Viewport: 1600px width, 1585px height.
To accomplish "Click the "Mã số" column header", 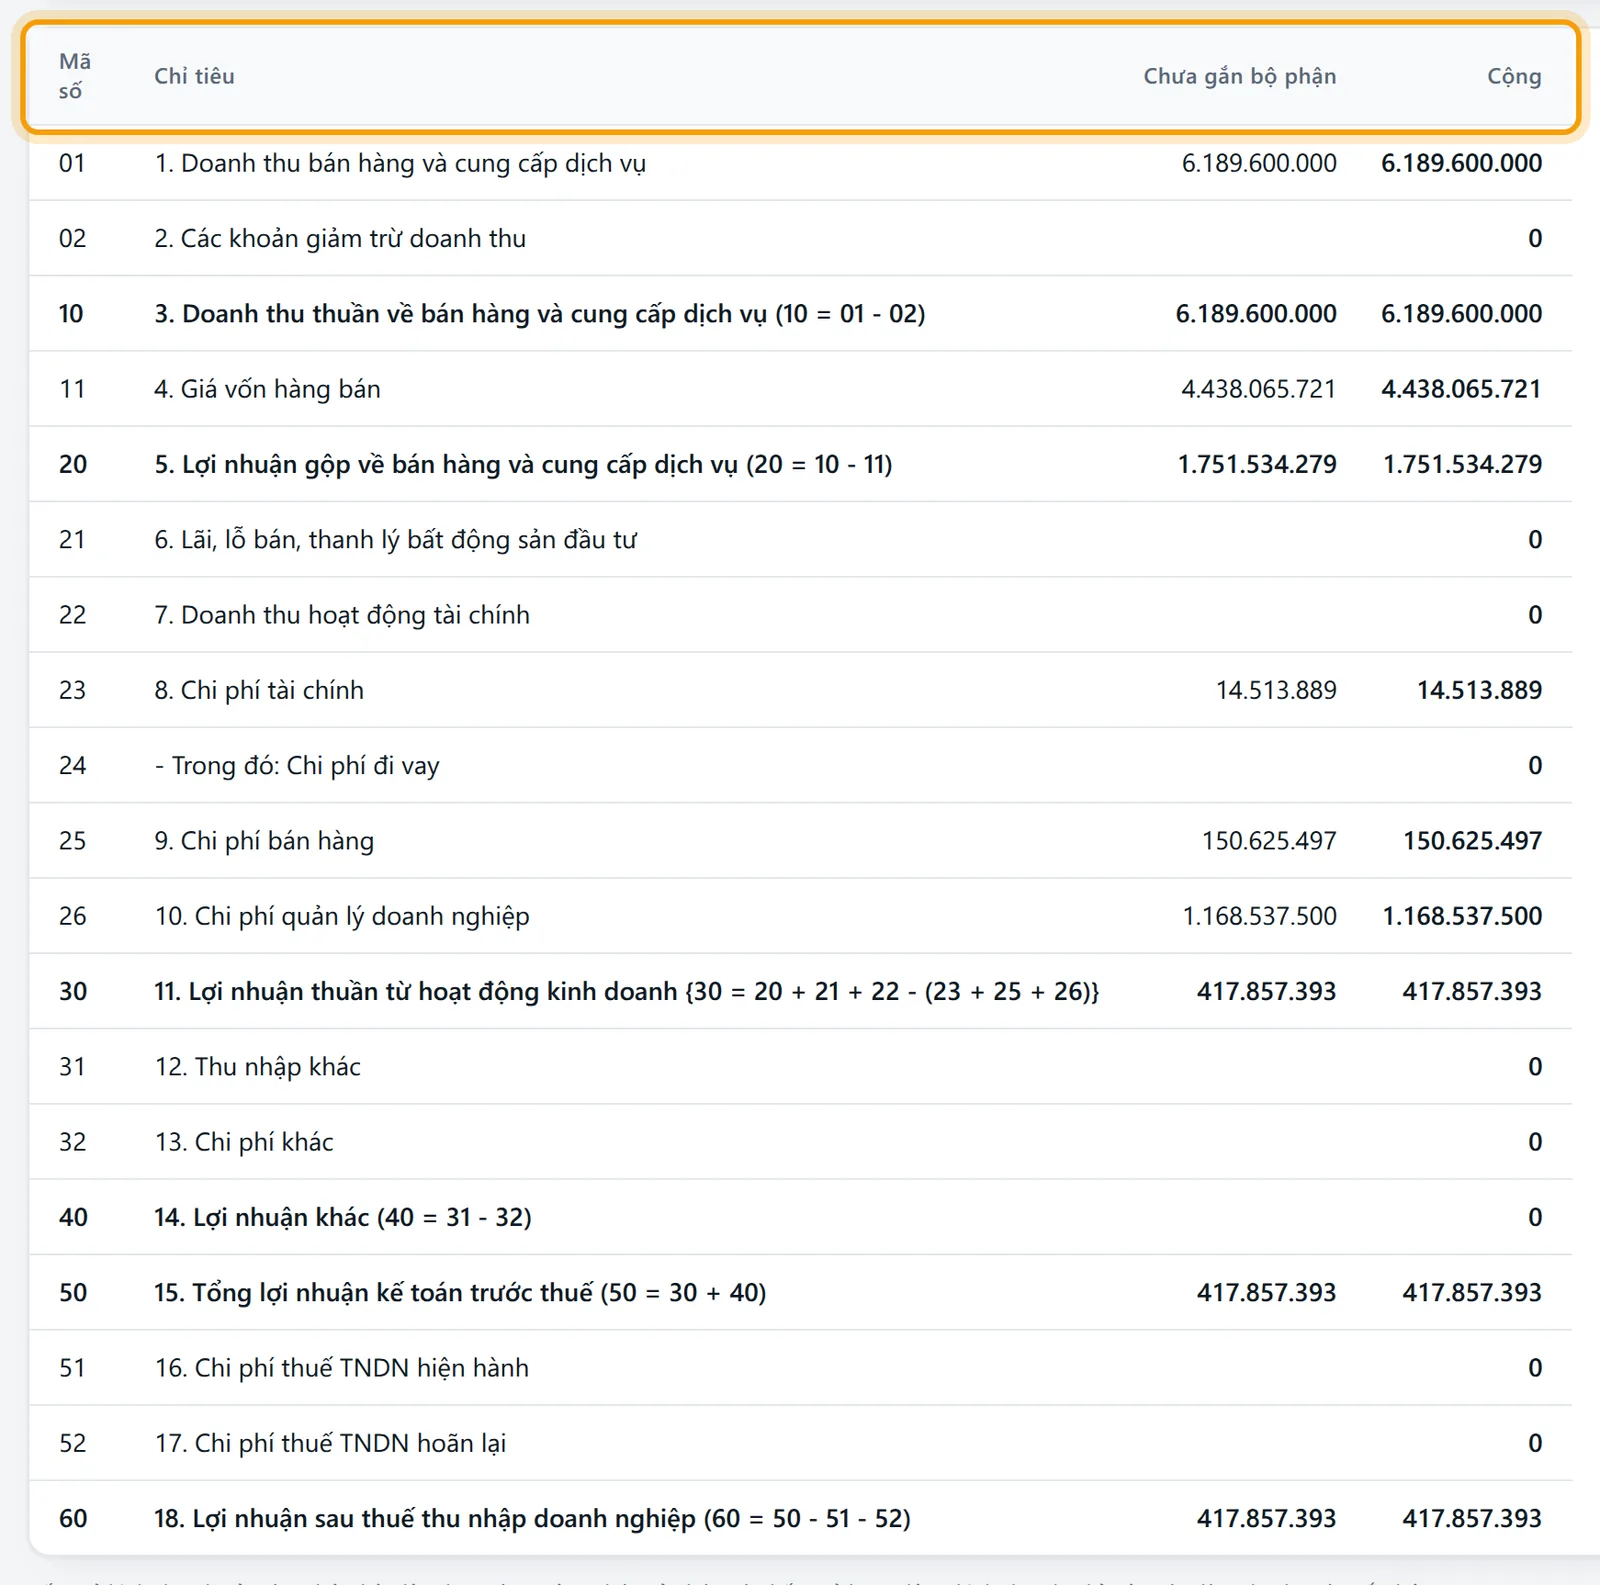I will (x=75, y=76).
